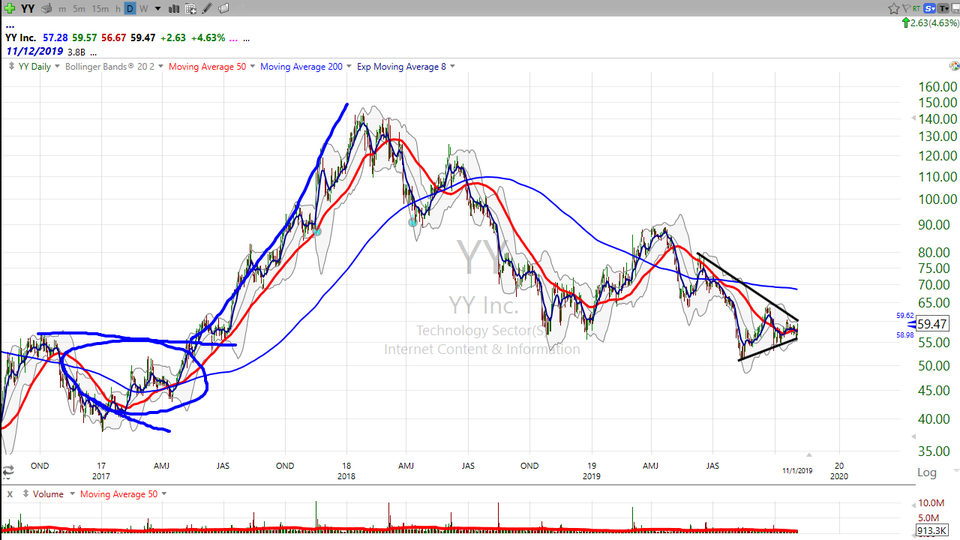The width and height of the screenshot is (960, 540).
Task: Click the 2.63(4.63%) change label top right
Action: point(934,23)
